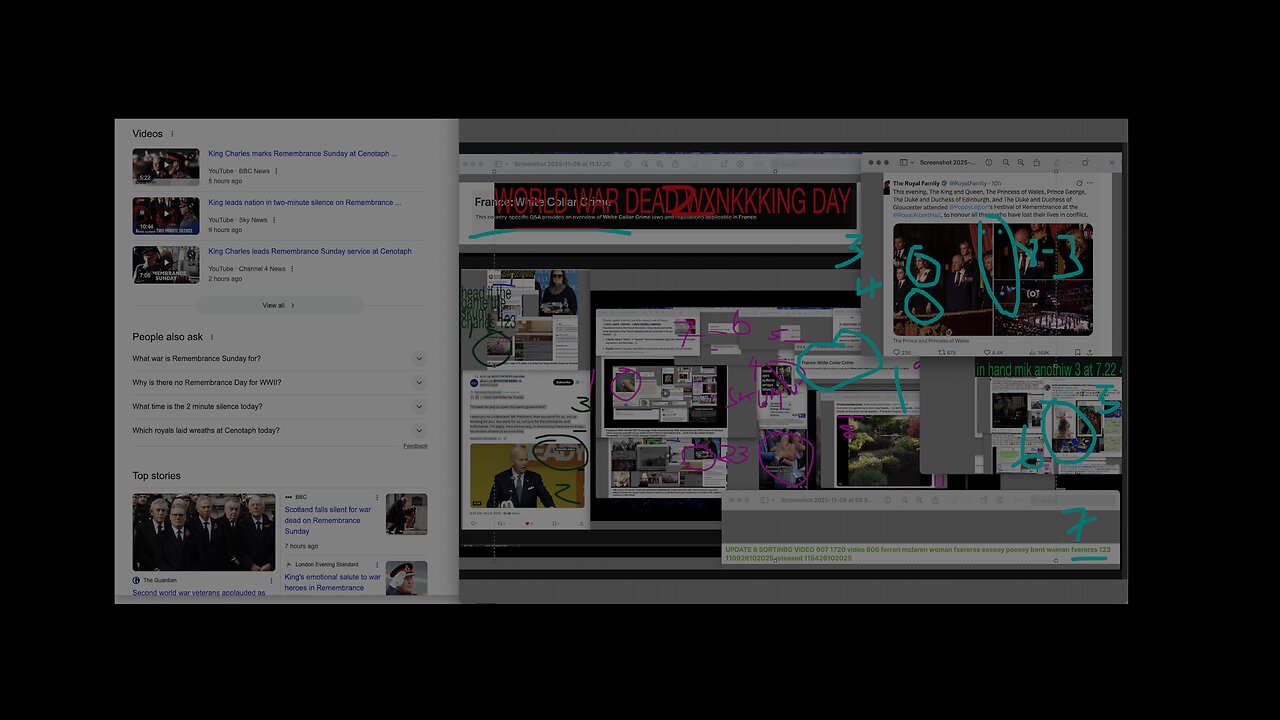This screenshot has width=1280, height=720.
Task: Open King Charles marks Remembrance Sunday video link
Action: tap(302, 154)
